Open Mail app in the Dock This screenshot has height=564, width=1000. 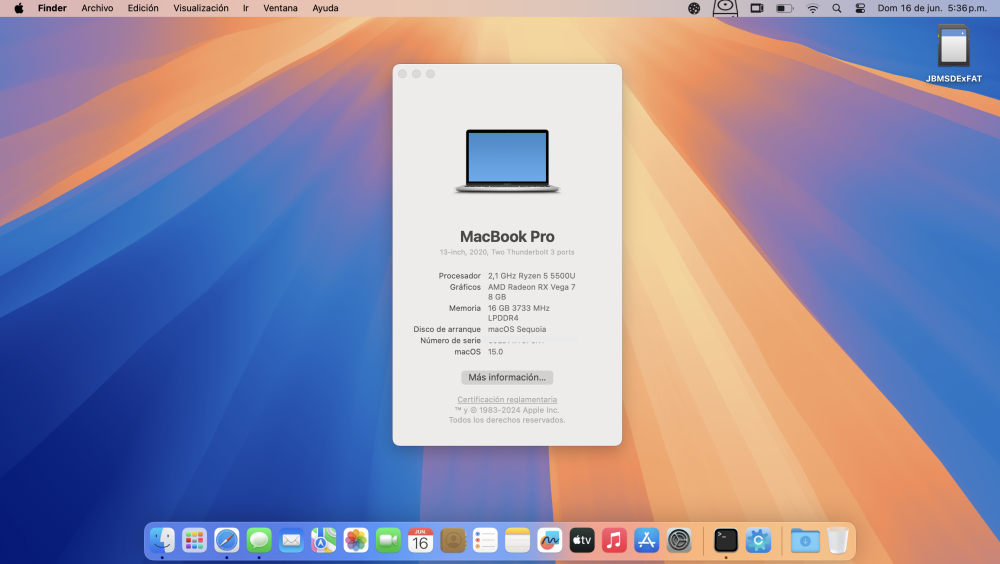pyautogui.click(x=291, y=540)
